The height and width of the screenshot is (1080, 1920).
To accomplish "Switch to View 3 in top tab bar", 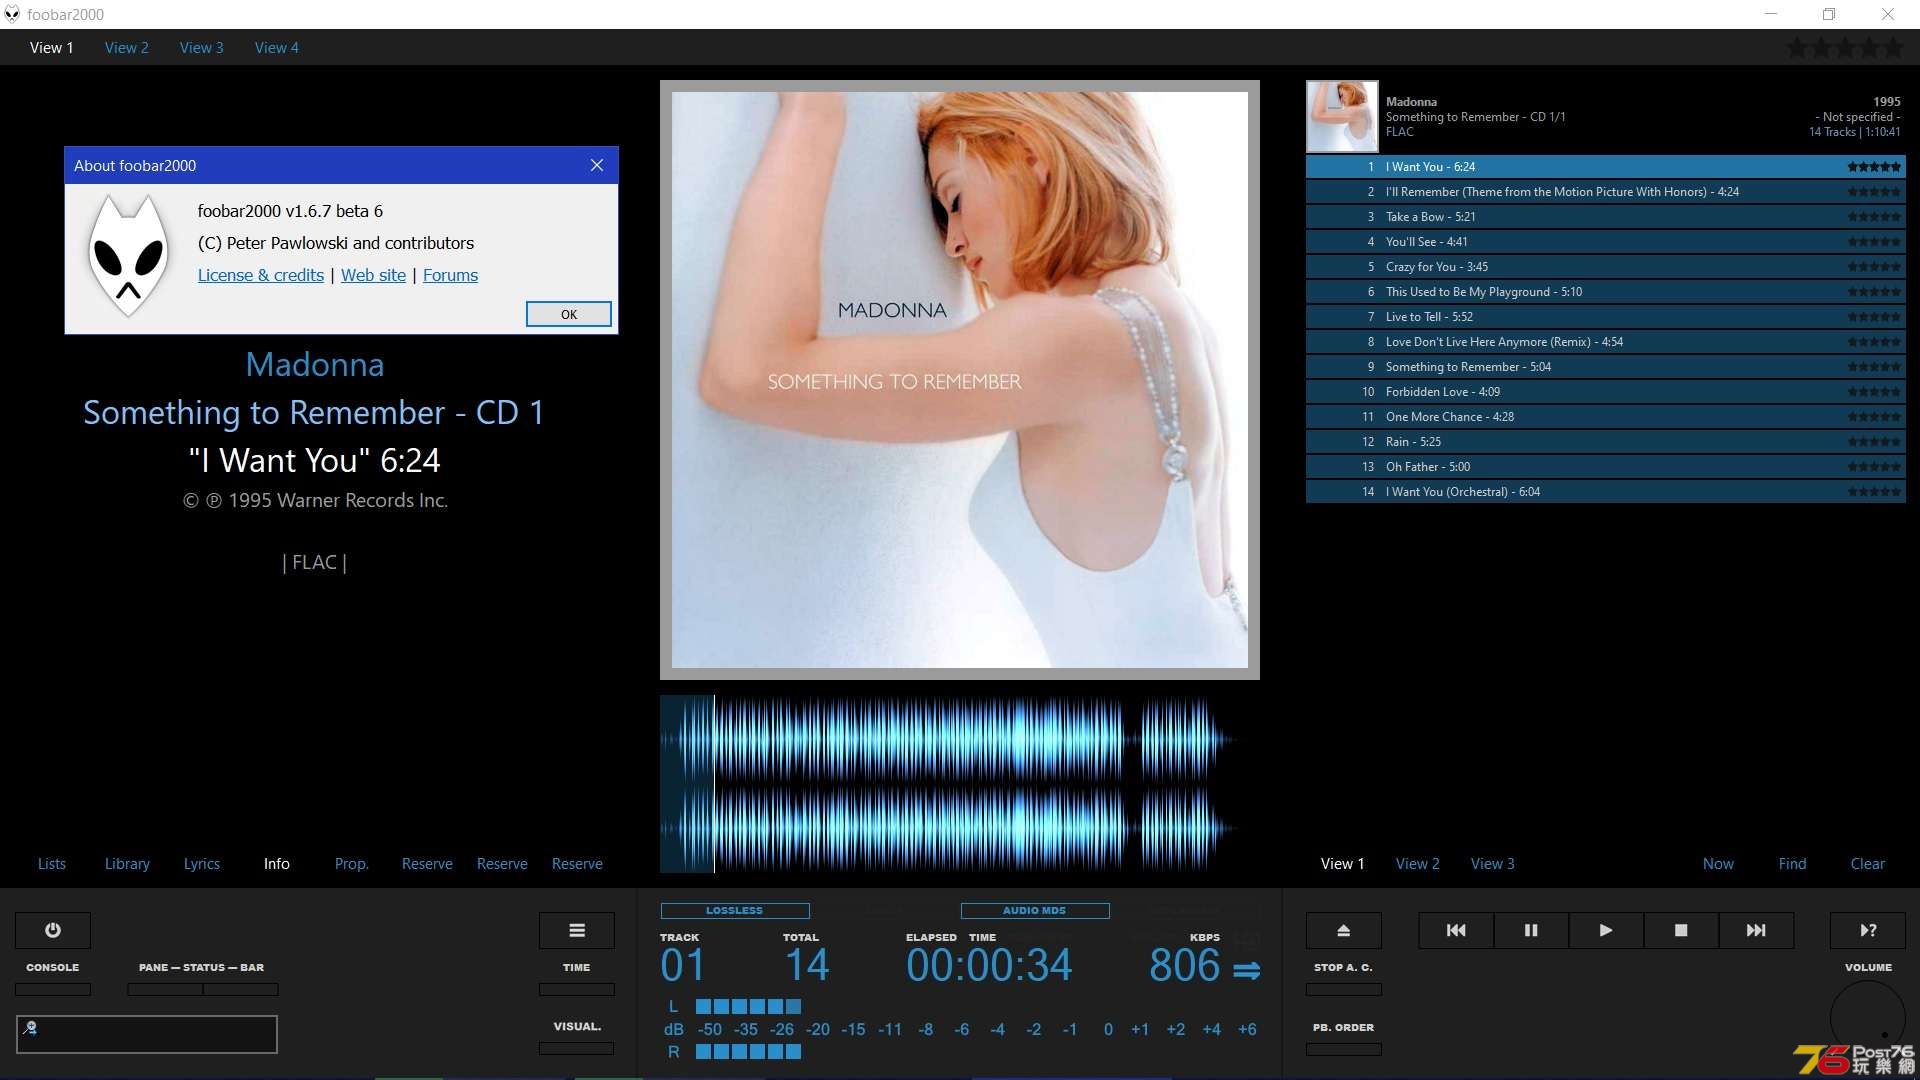I will click(x=201, y=47).
